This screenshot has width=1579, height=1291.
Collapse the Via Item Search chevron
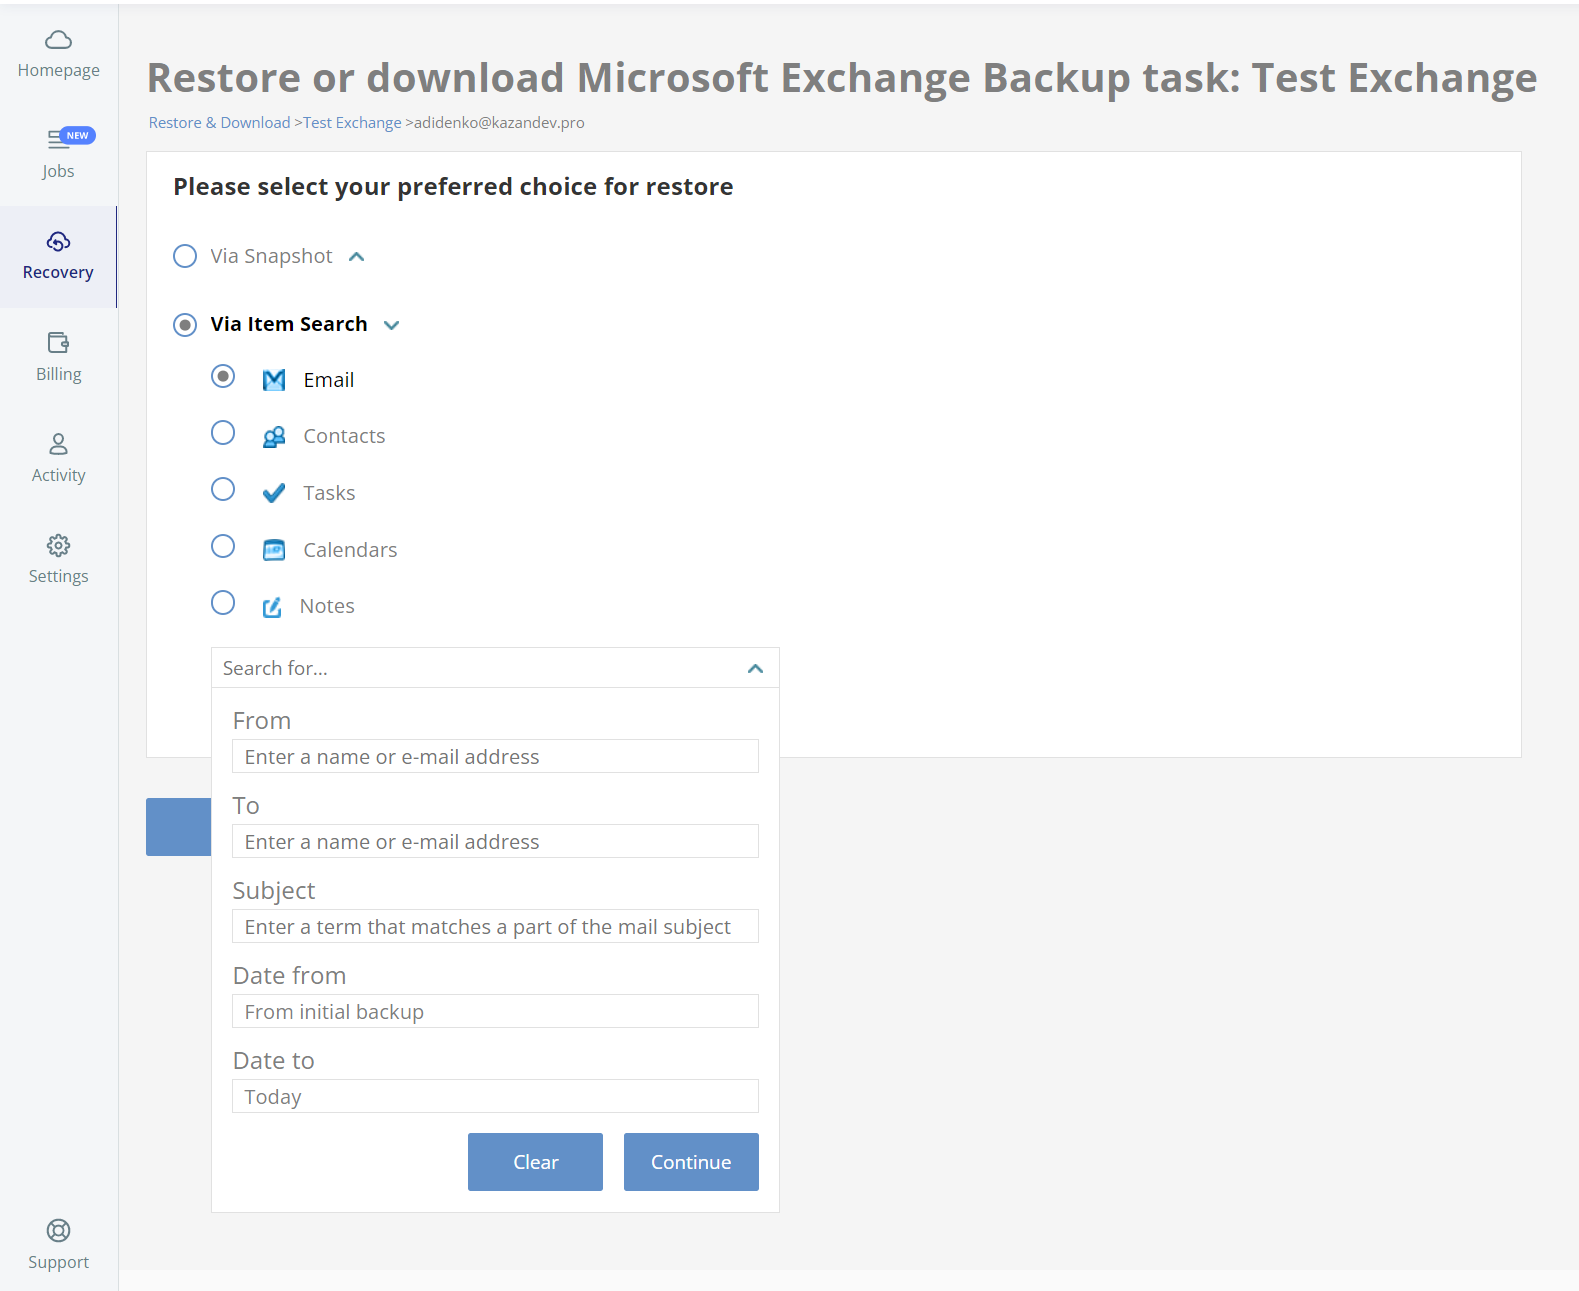(x=392, y=325)
